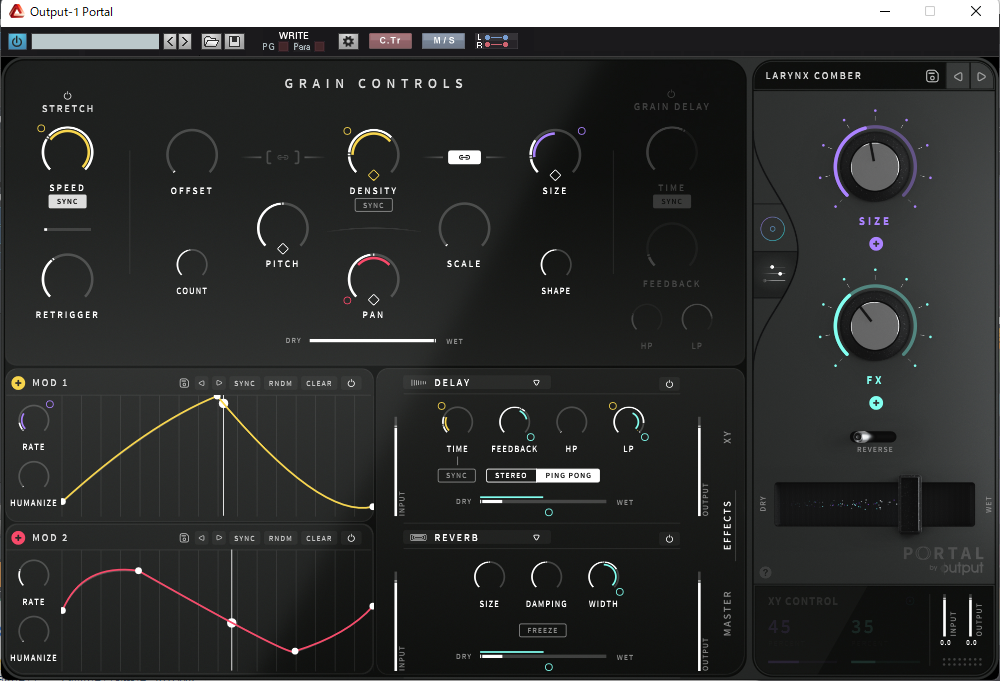1000x681 pixels.
Task: Open the L/R channel routing icon
Action: pos(496,41)
